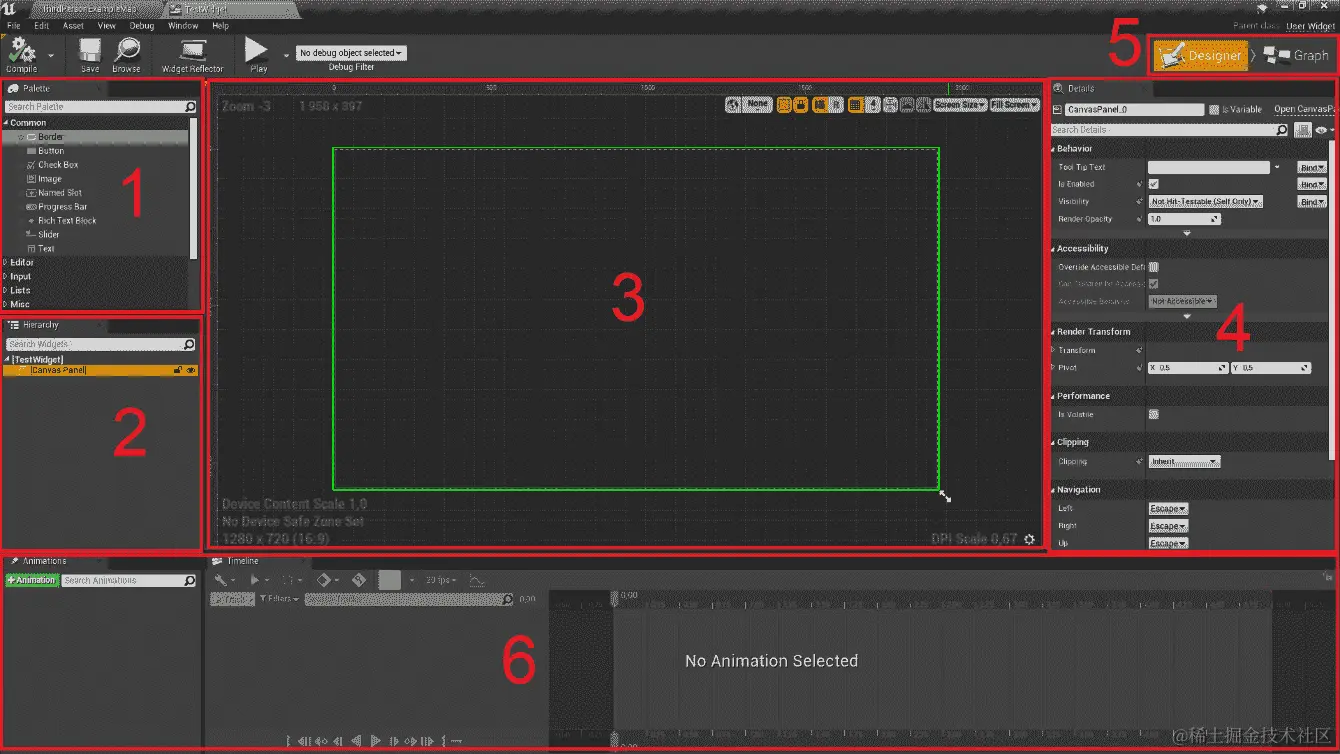This screenshot has height=754, width=1340.
Task: Open the Window menu
Action: (183, 26)
